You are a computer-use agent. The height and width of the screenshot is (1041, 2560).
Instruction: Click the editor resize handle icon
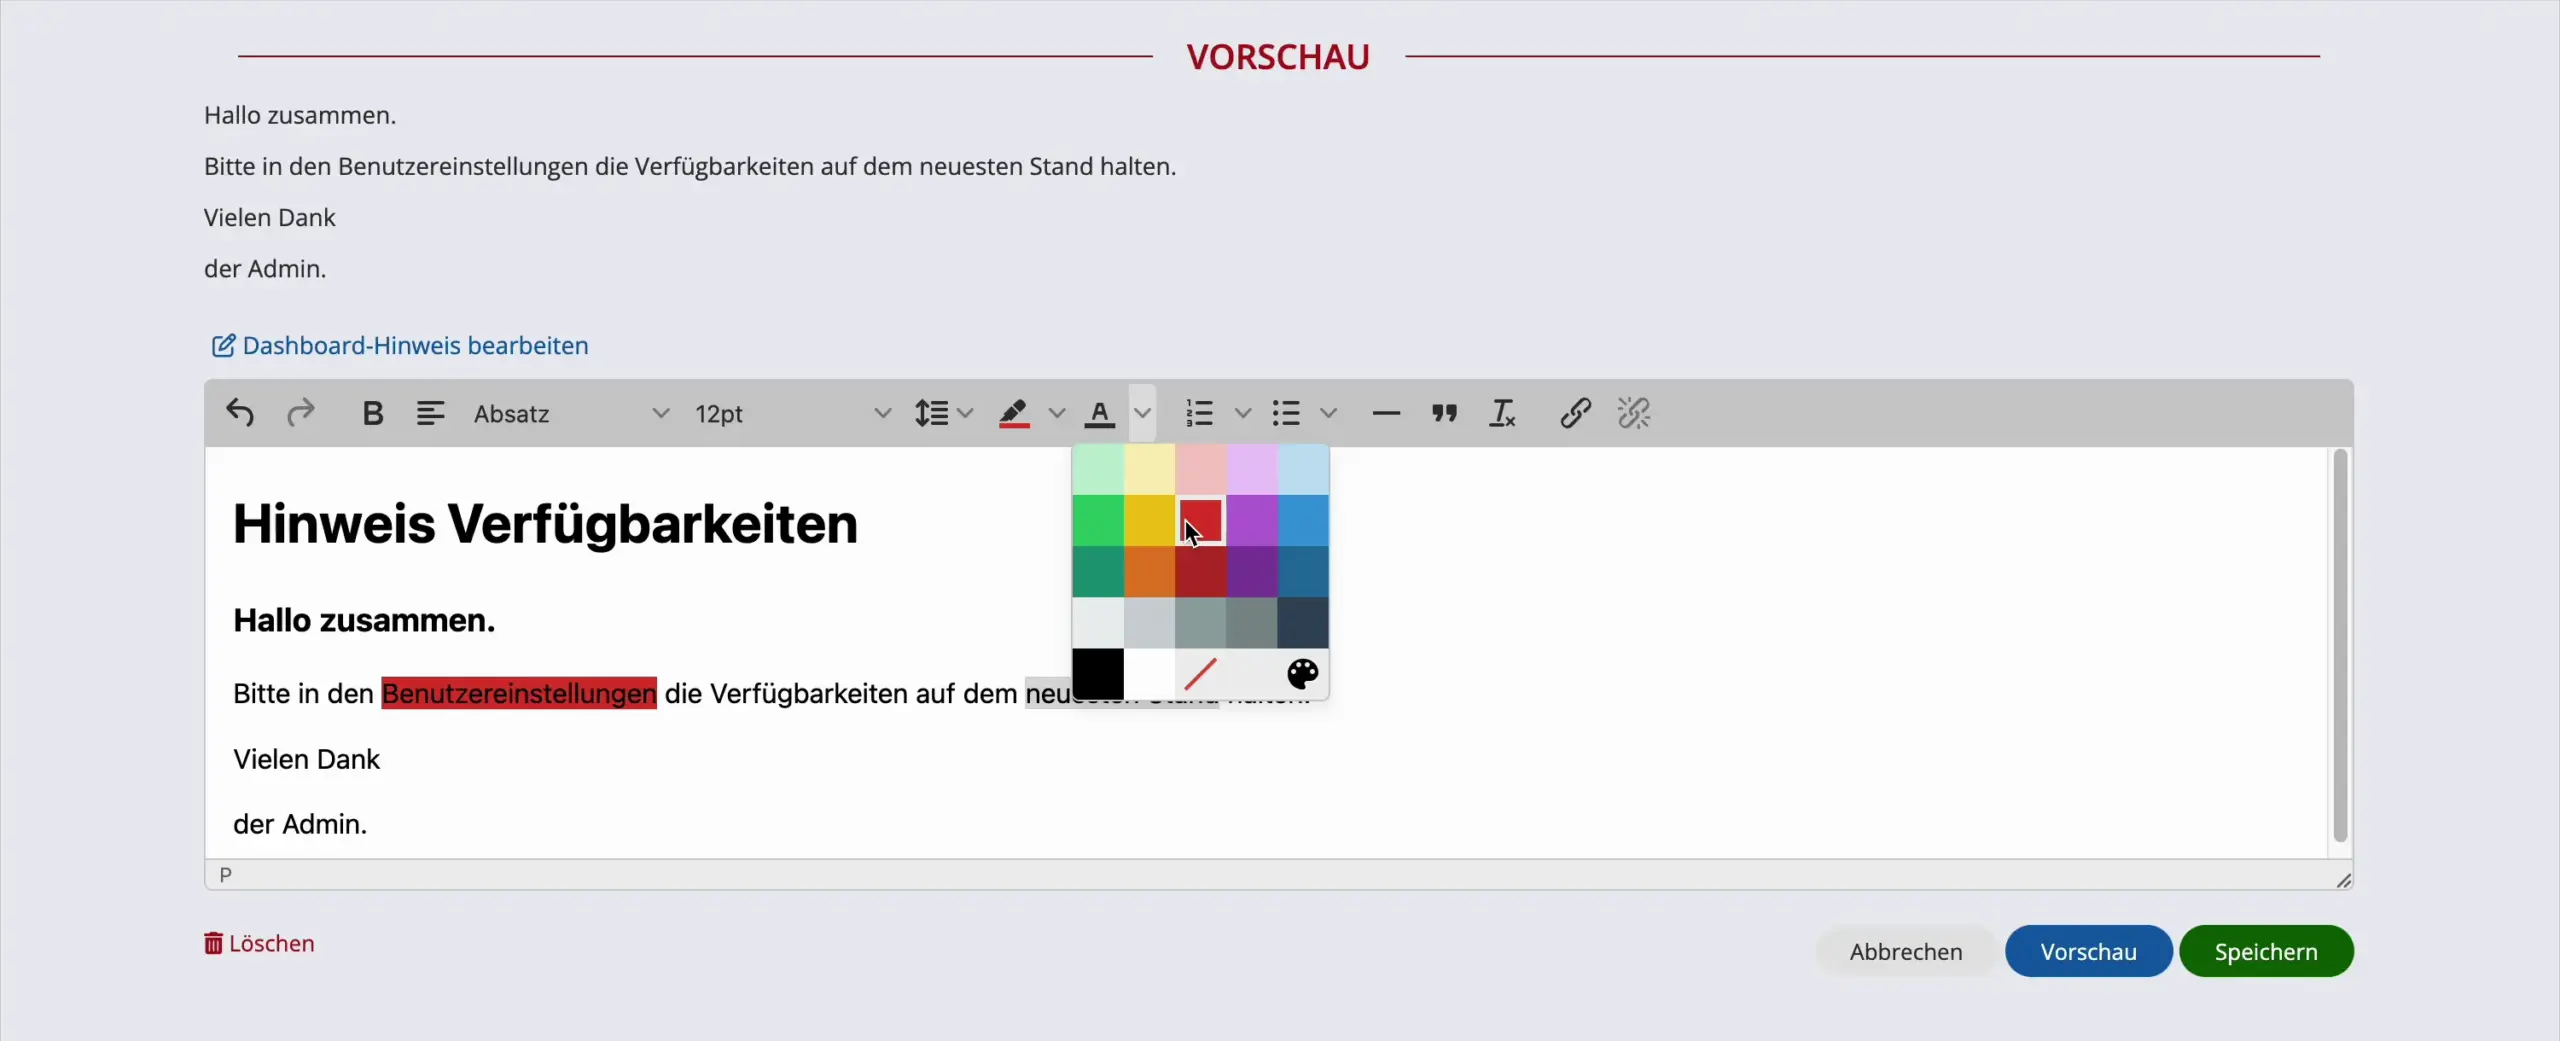2343,880
